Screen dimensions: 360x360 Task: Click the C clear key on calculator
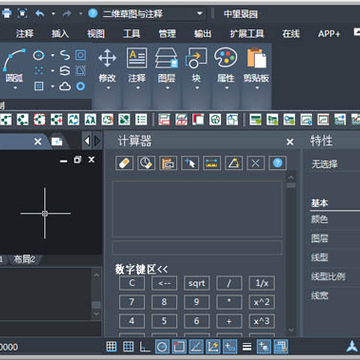132,283
